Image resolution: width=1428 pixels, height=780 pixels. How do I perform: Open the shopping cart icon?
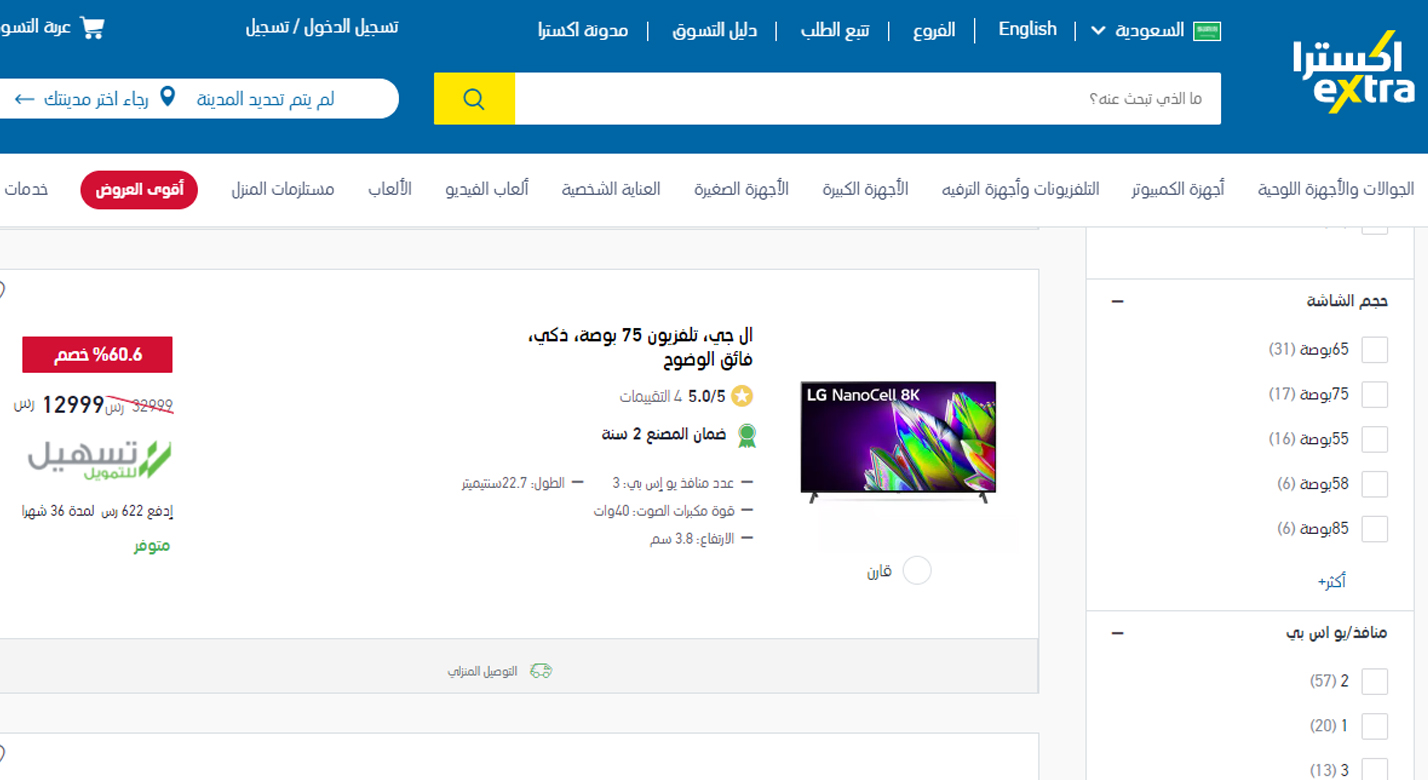pos(92,27)
